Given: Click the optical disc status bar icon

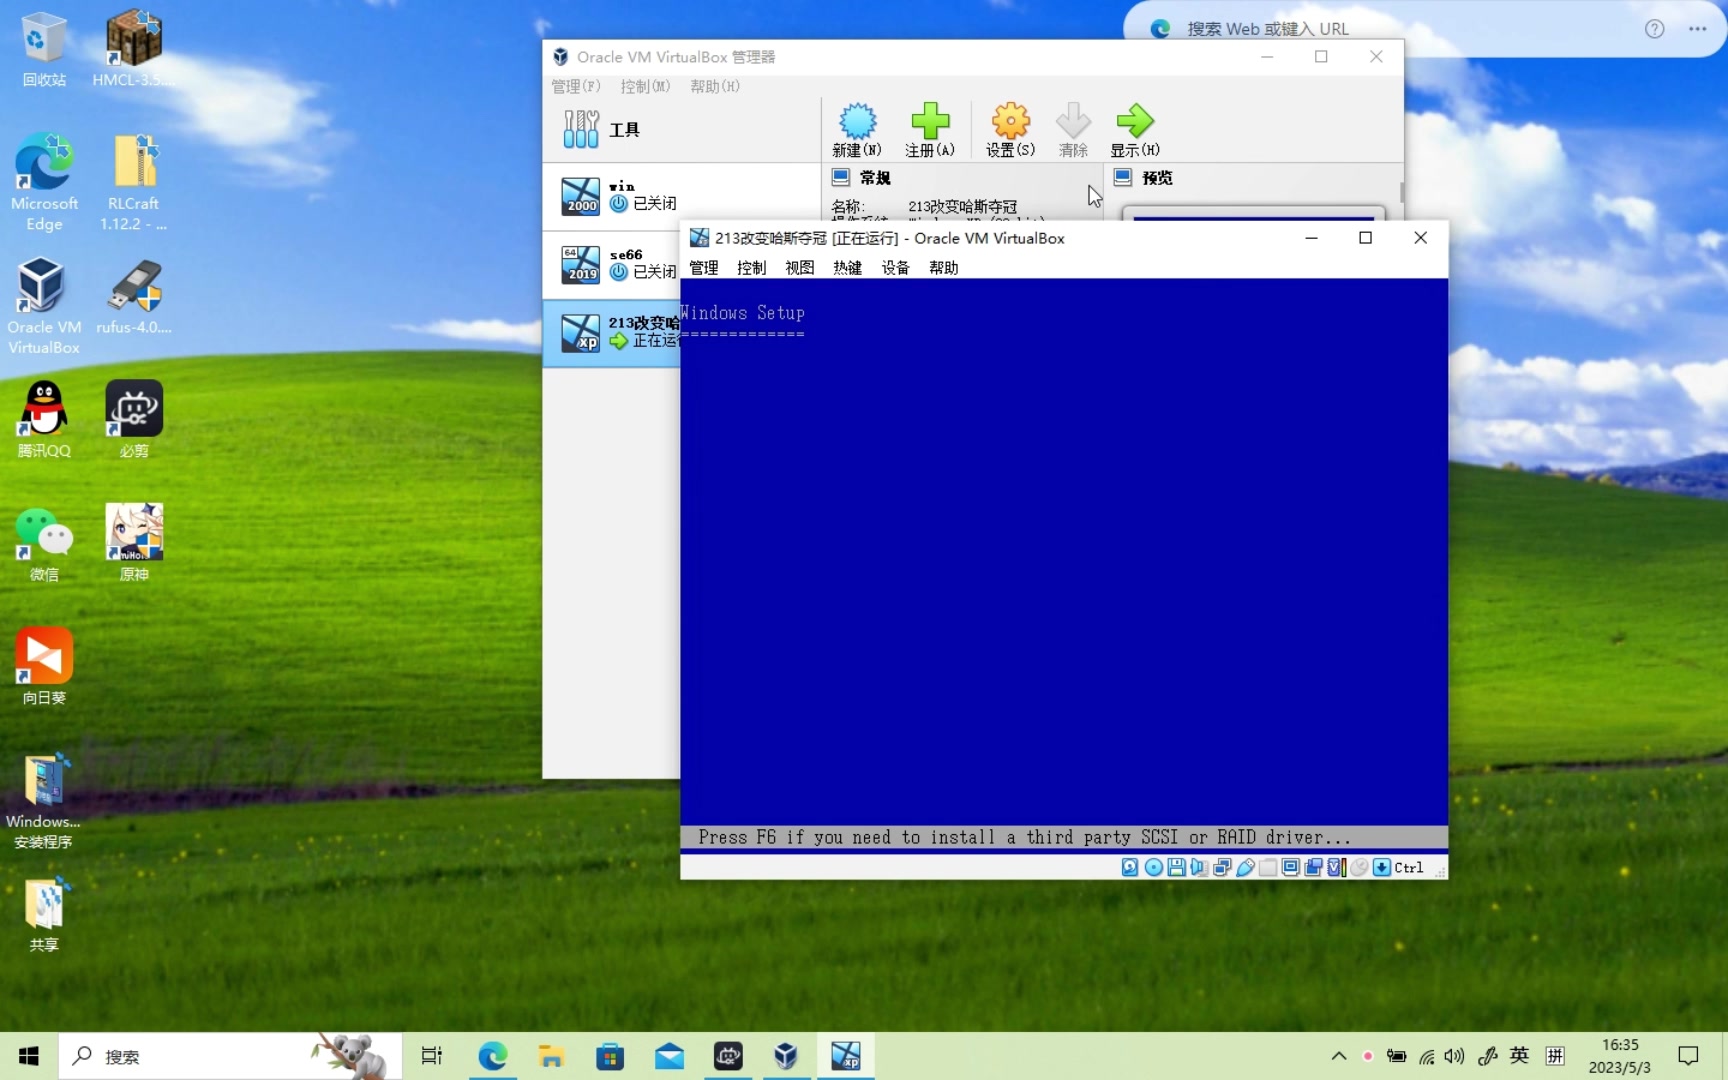Looking at the screenshot, I should 1153,867.
